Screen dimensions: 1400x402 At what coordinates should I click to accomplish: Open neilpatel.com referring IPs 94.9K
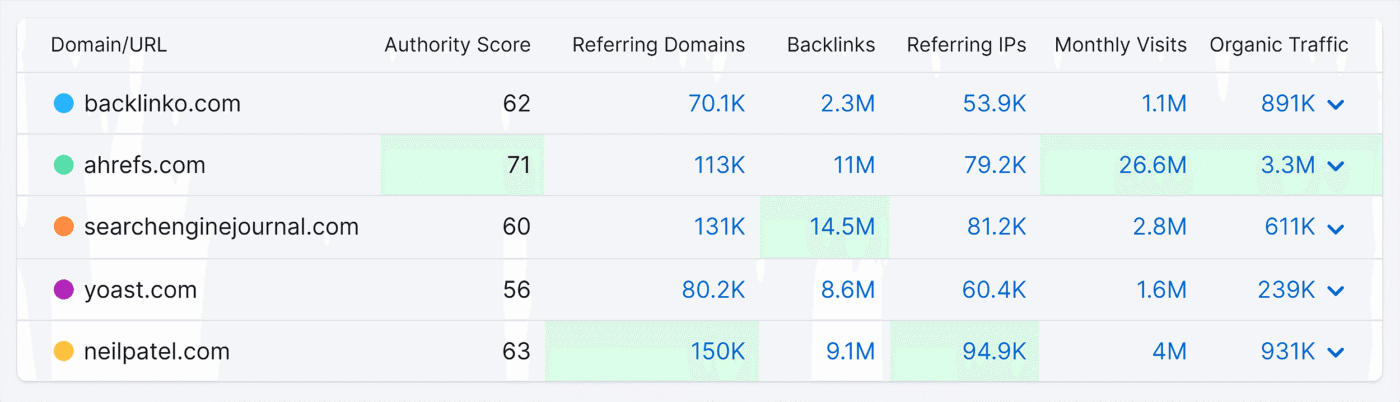(x=996, y=352)
